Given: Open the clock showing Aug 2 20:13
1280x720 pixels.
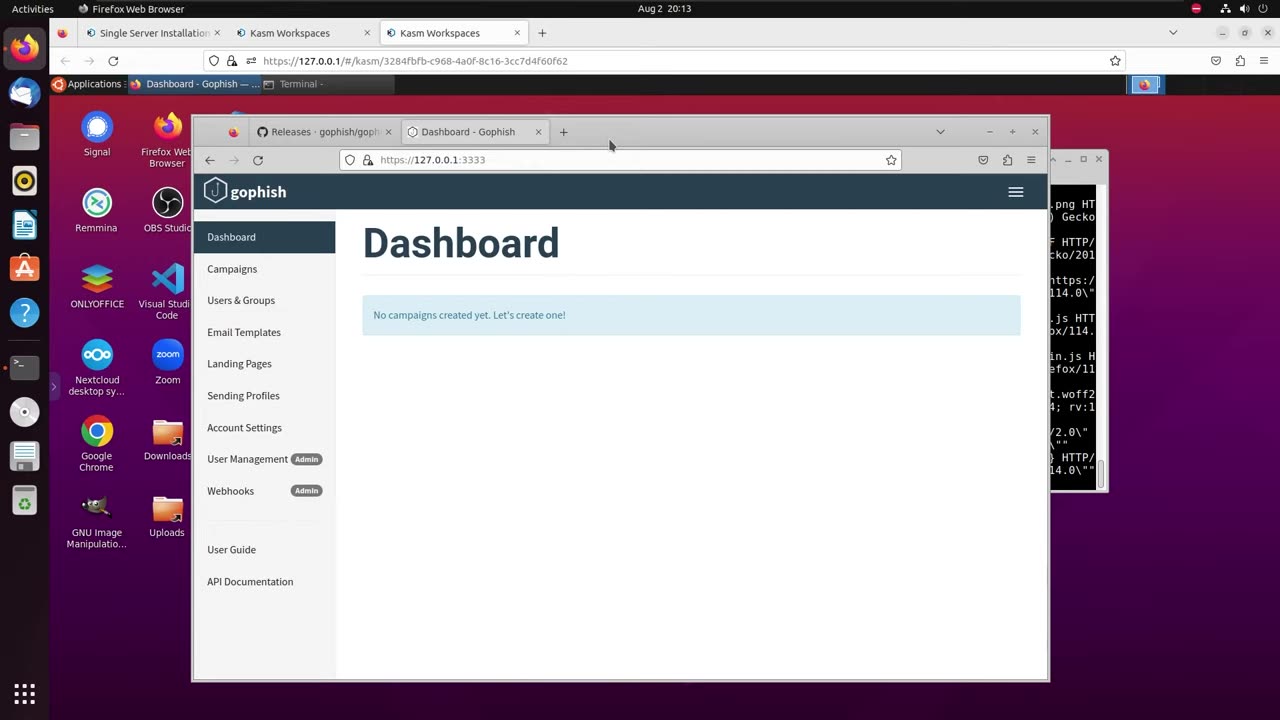Looking at the screenshot, I should pyautogui.click(x=664, y=9).
